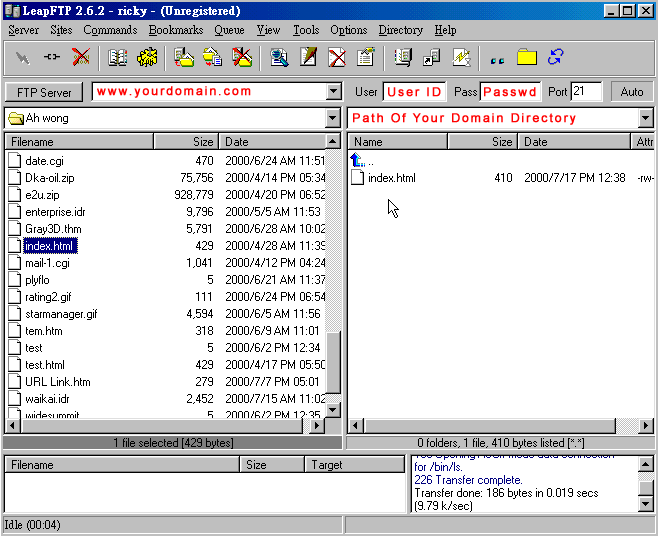
Task: Click the Passwd password field
Action: [x=510, y=92]
